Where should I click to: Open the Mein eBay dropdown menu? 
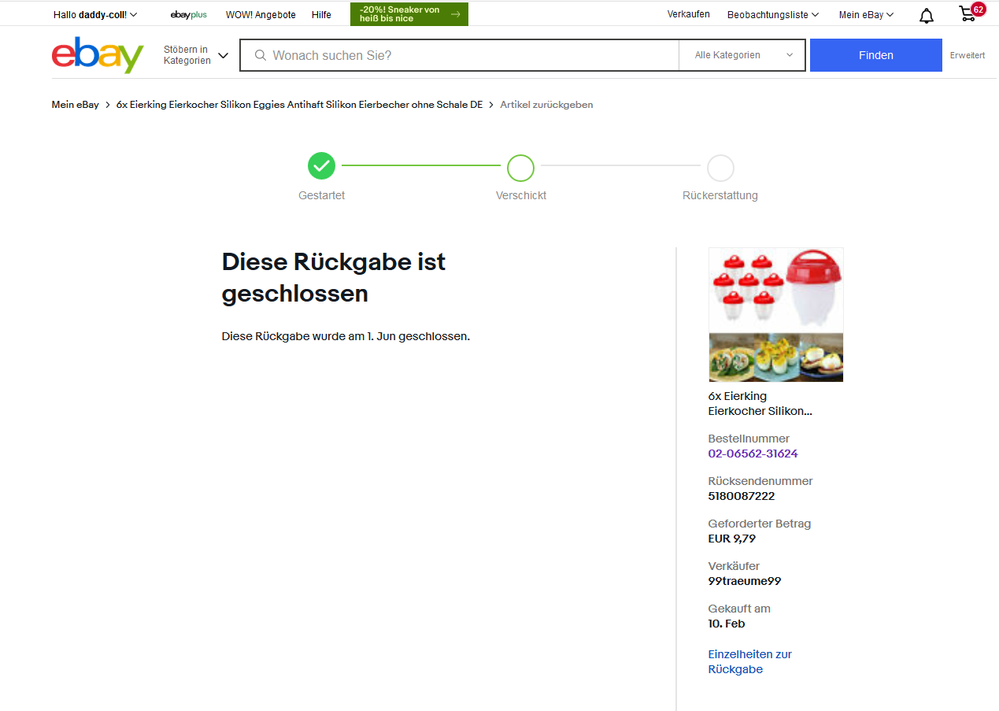click(x=866, y=15)
